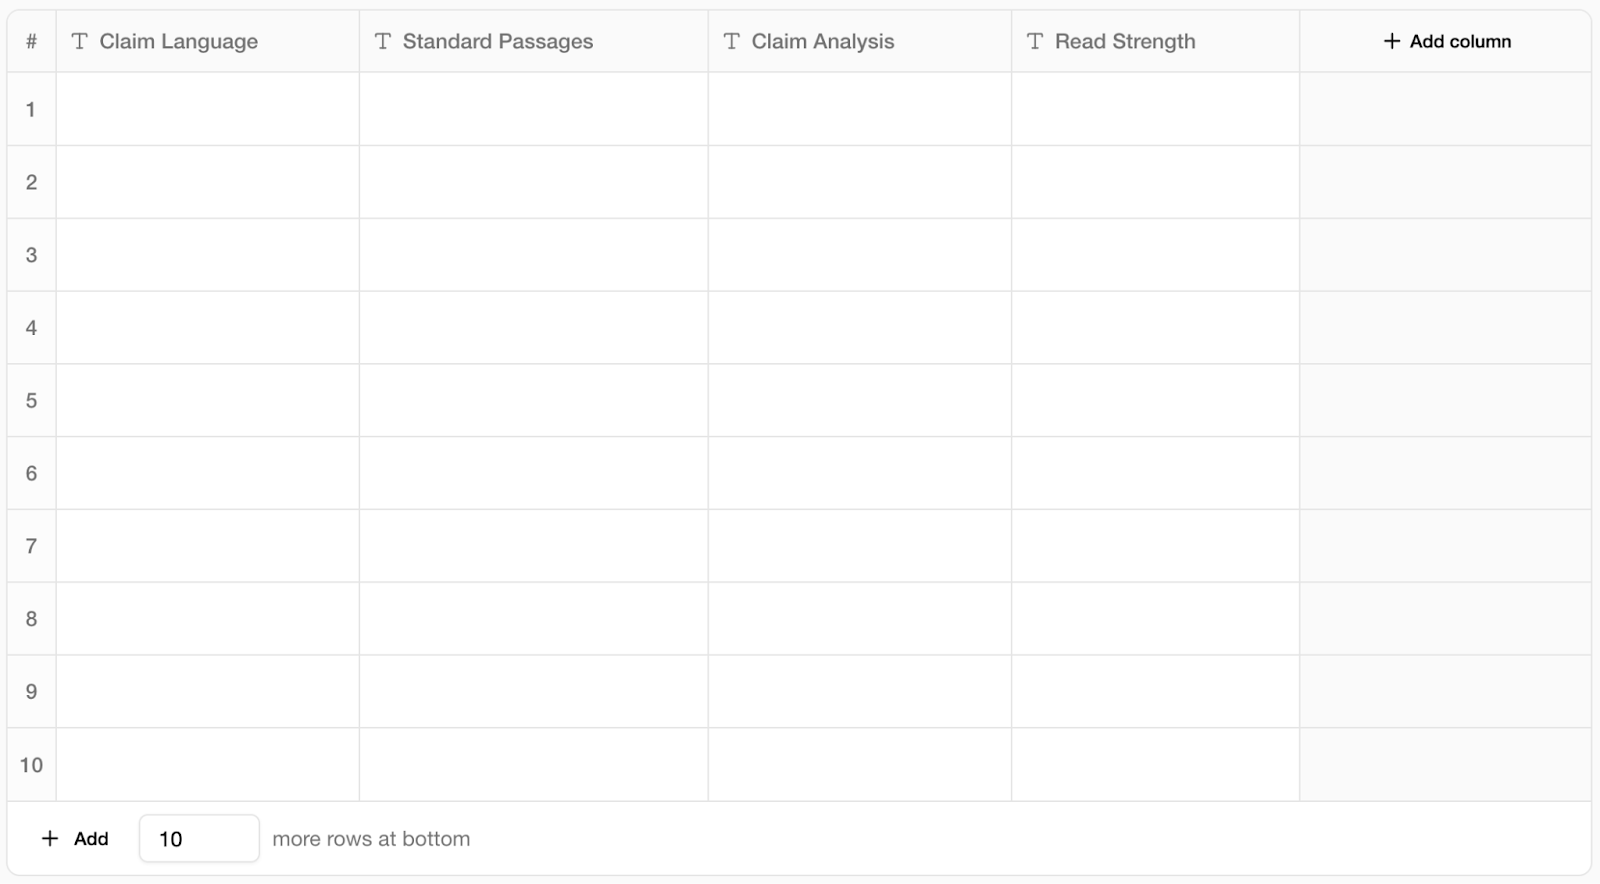Screen dimensions: 1600x884
Task: Click the plus icon next to Add rows
Action: (x=50, y=838)
